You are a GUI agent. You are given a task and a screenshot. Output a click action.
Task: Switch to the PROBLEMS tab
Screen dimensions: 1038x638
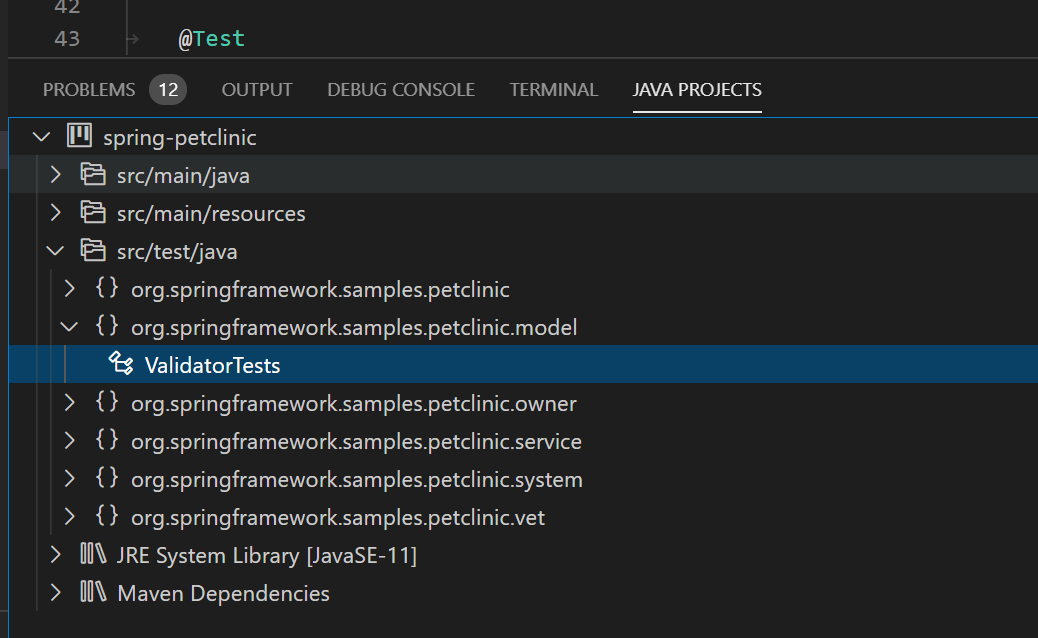point(89,89)
